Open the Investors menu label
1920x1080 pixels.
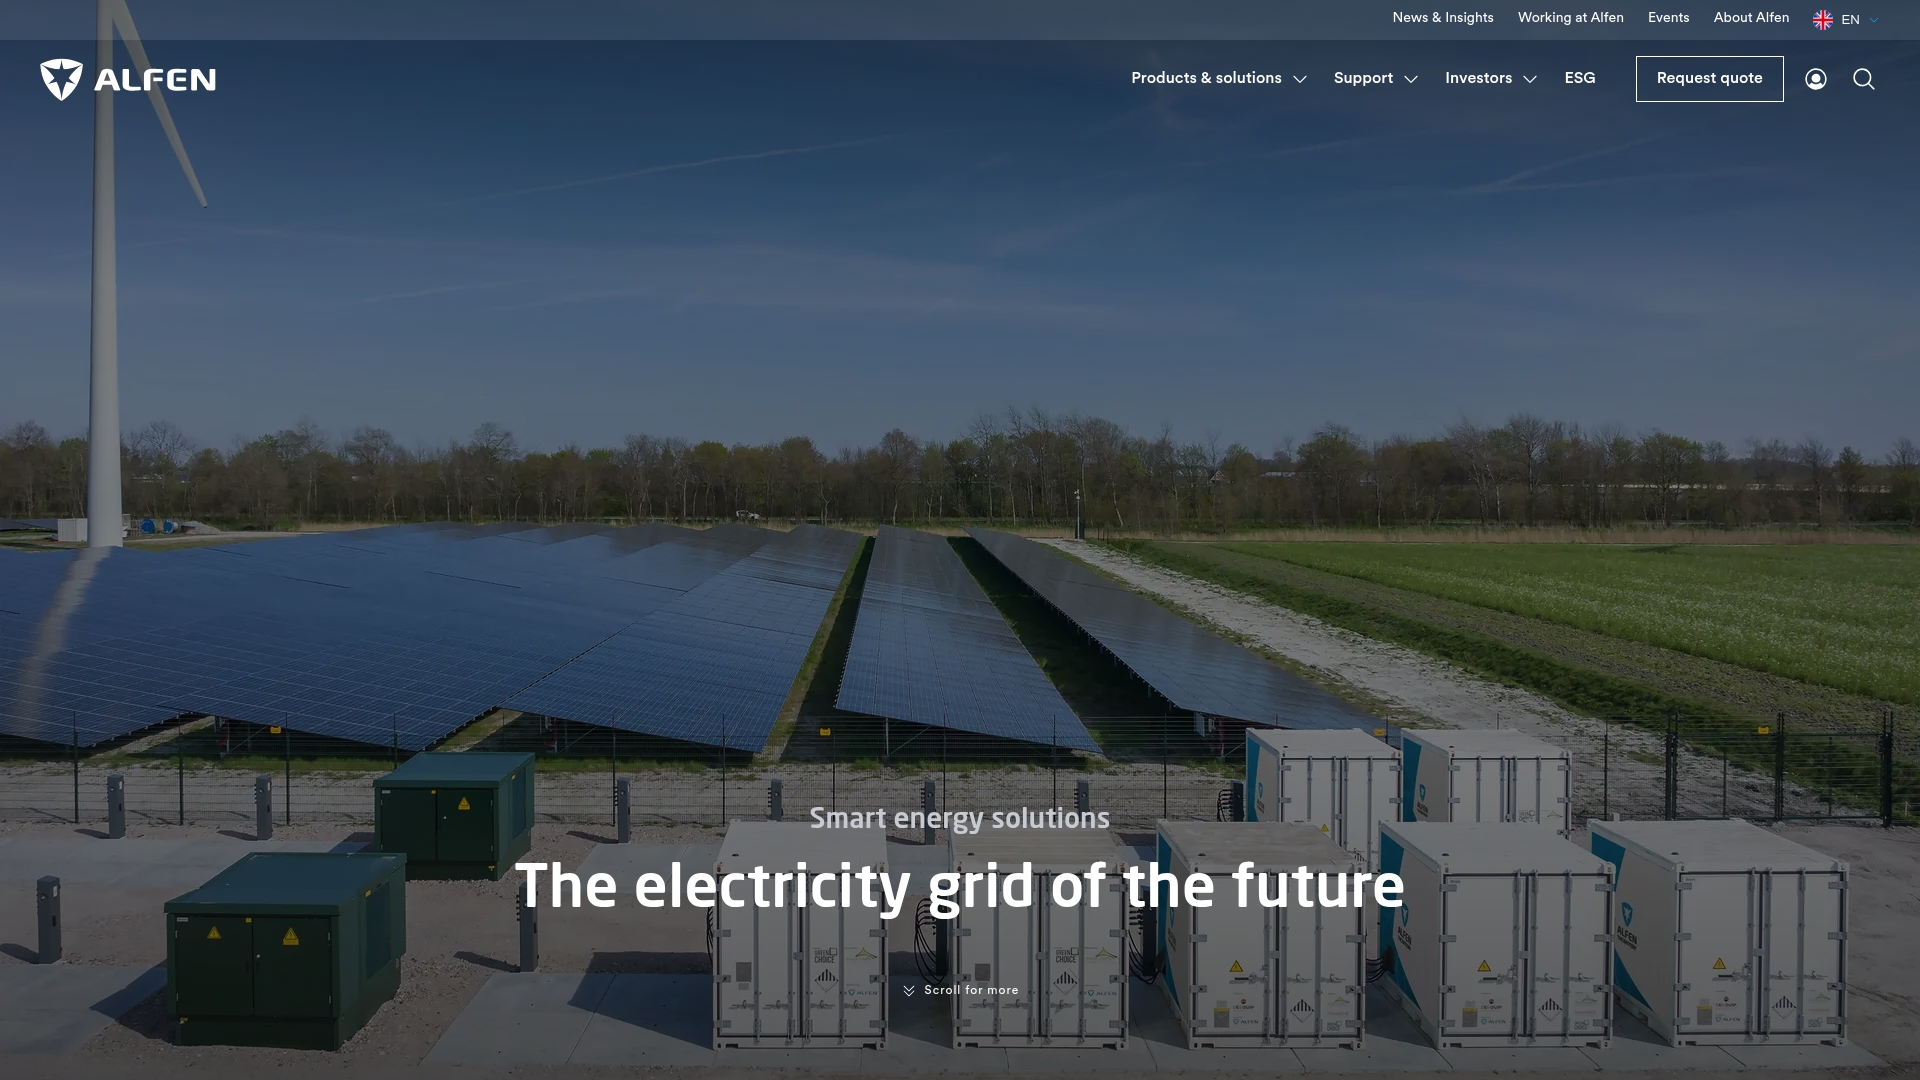click(1478, 78)
